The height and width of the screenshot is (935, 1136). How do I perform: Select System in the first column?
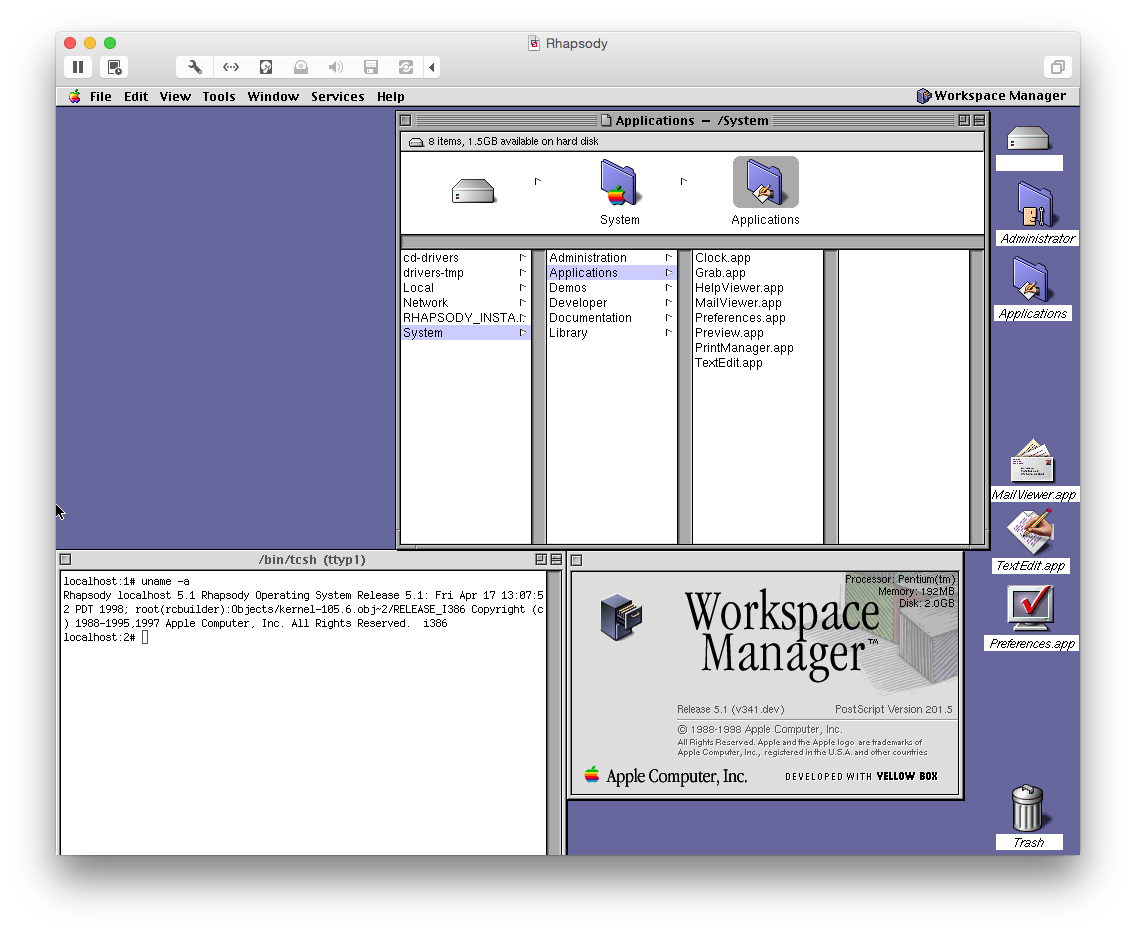[x=465, y=333]
